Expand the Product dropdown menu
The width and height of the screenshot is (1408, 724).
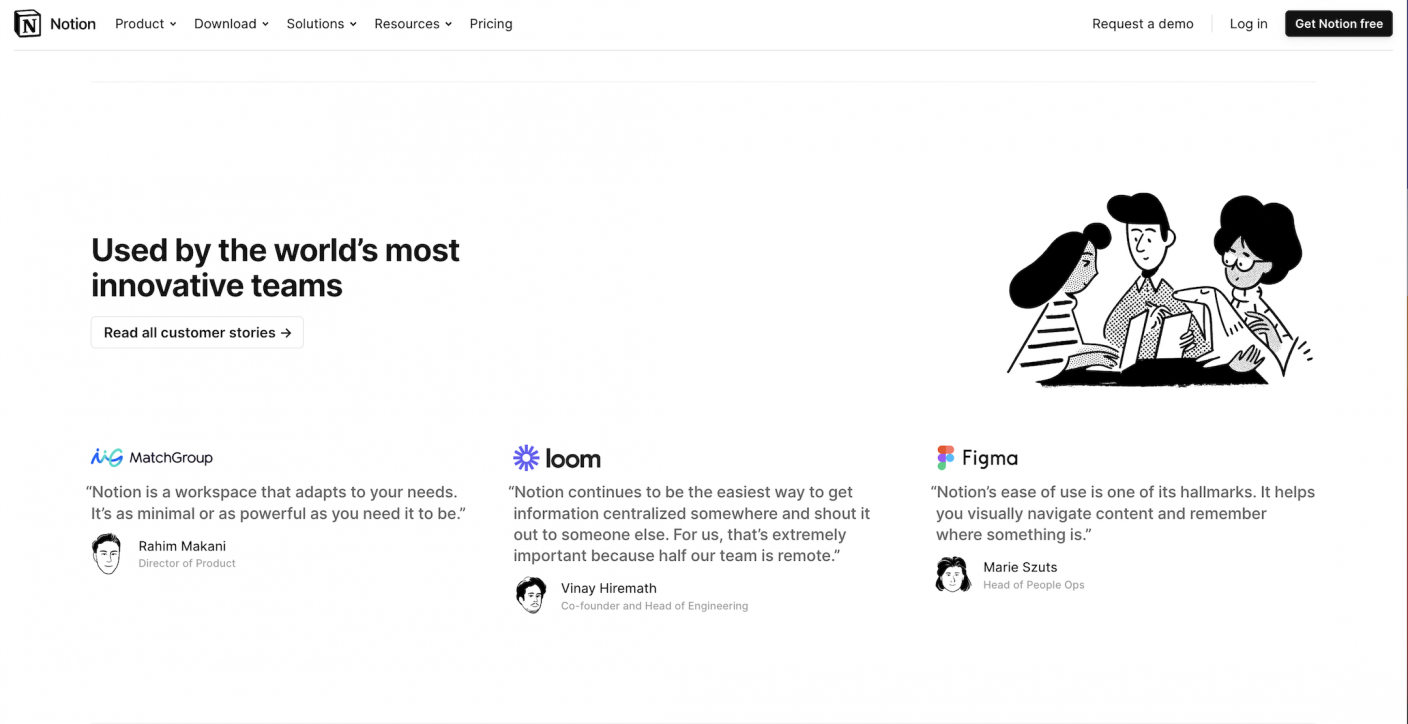click(145, 23)
